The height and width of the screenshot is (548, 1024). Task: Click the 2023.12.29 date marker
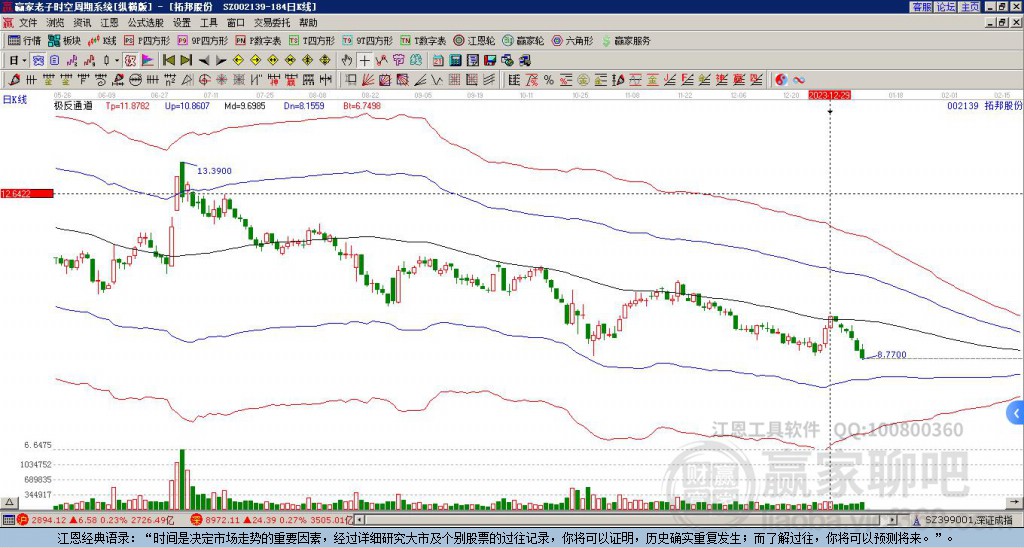[829, 95]
